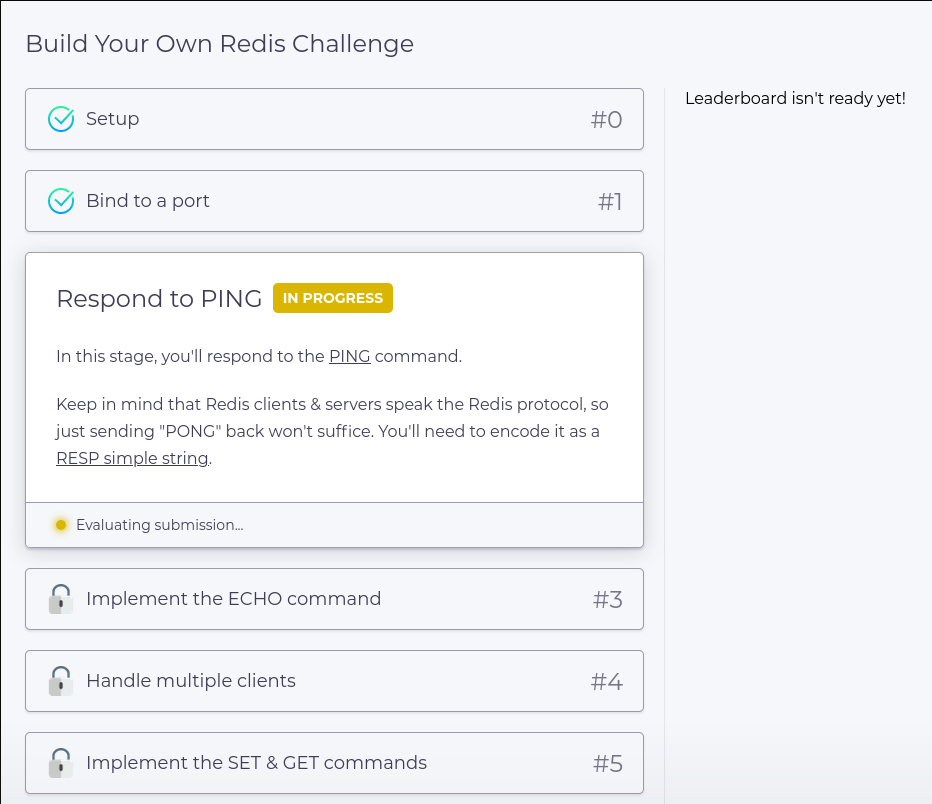
Task: Expand the Implement the ECHO command stage
Action: tap(335, 599)
